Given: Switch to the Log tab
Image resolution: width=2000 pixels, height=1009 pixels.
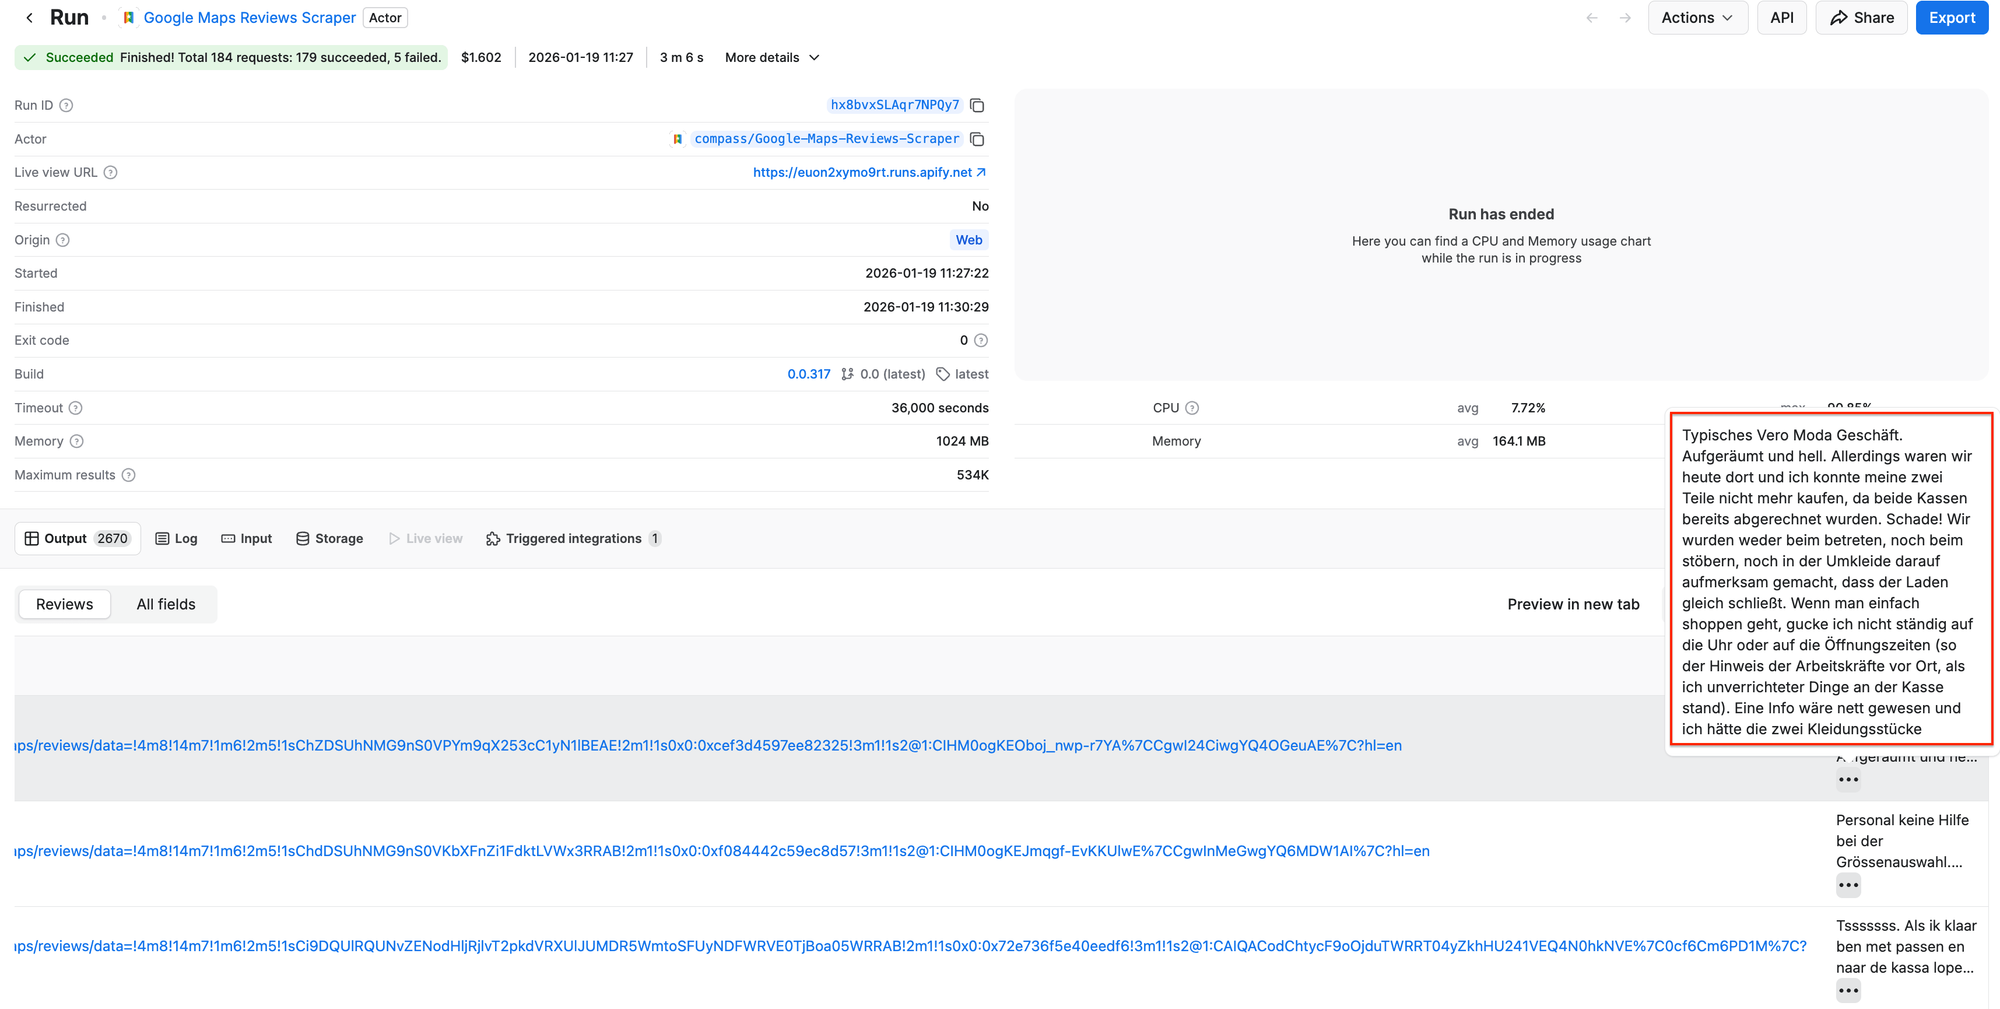Looking at the screenshot, I should (176, 538).
